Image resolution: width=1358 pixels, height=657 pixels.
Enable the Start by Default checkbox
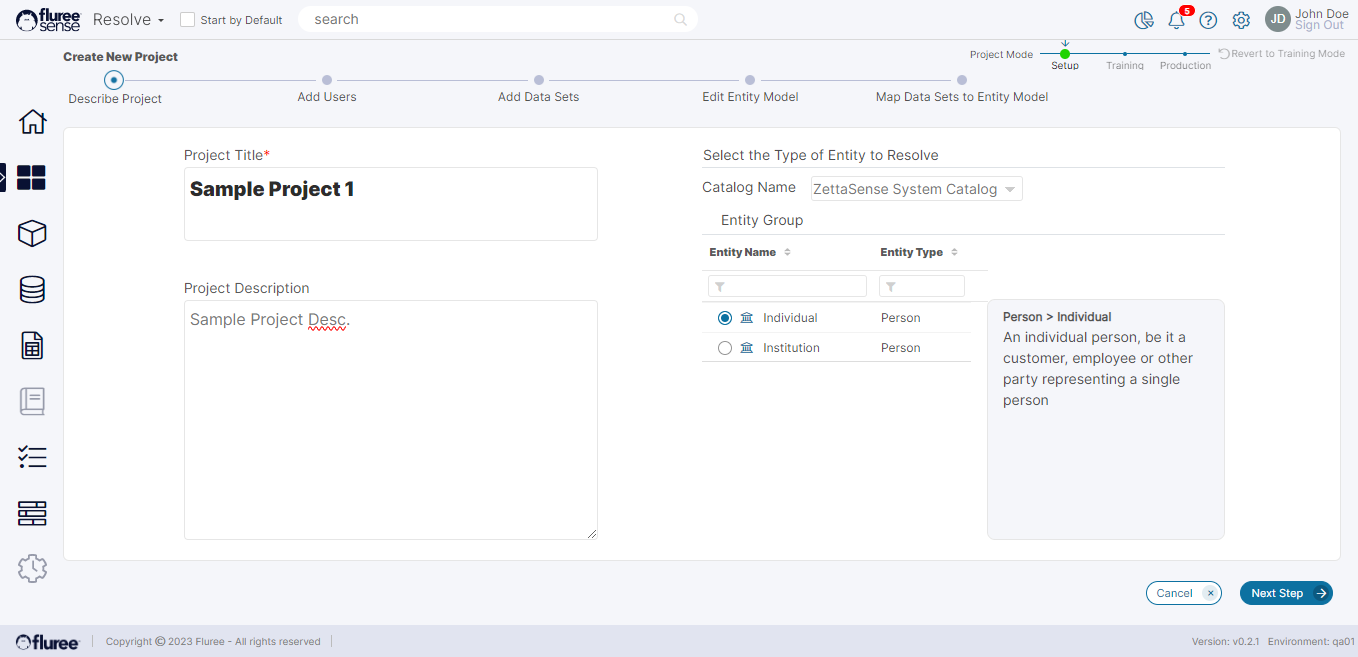pyautogui.click(x=187, y=20)
